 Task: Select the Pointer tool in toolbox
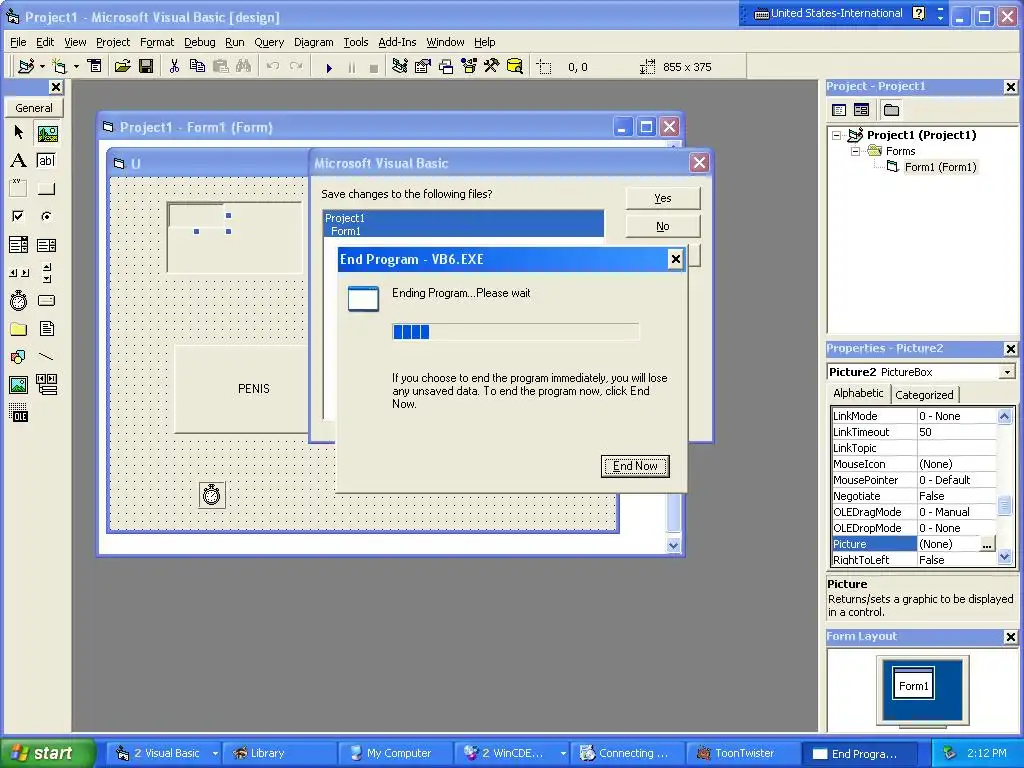(x=18, y=133)
